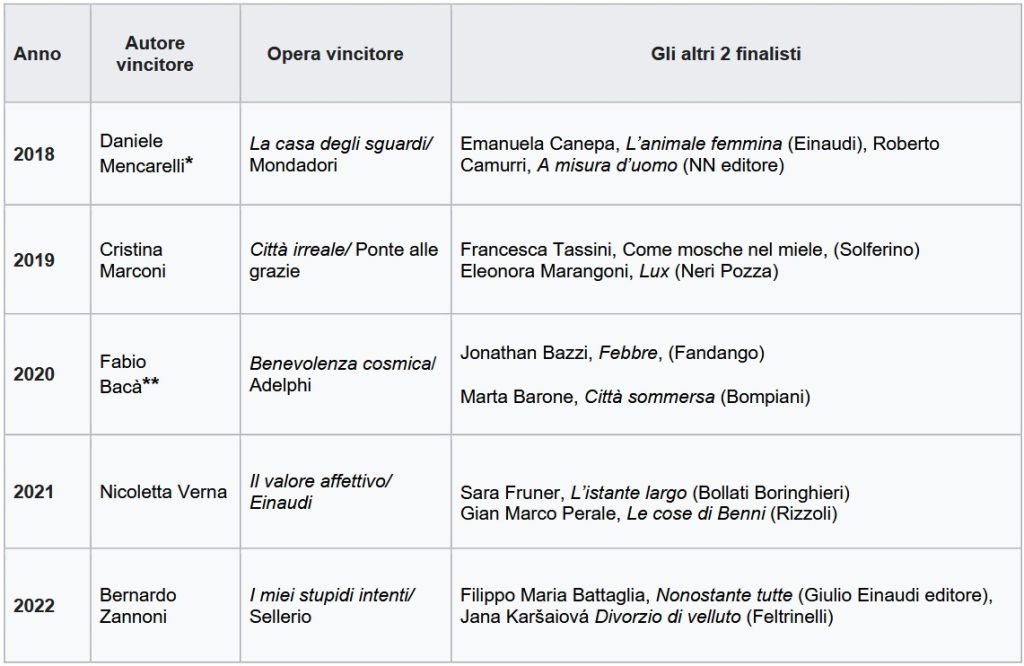
Task: Click the author Cristina Marconi
Action: (x=132, y=260)
